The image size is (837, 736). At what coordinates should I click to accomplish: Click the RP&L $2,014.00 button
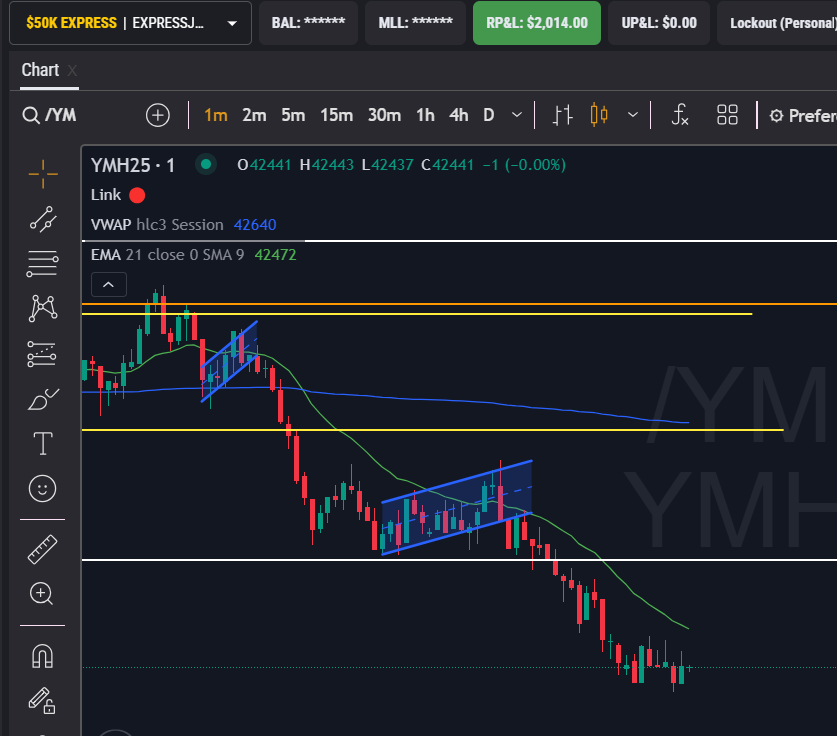pyautogui.click(x=536, y=23)
